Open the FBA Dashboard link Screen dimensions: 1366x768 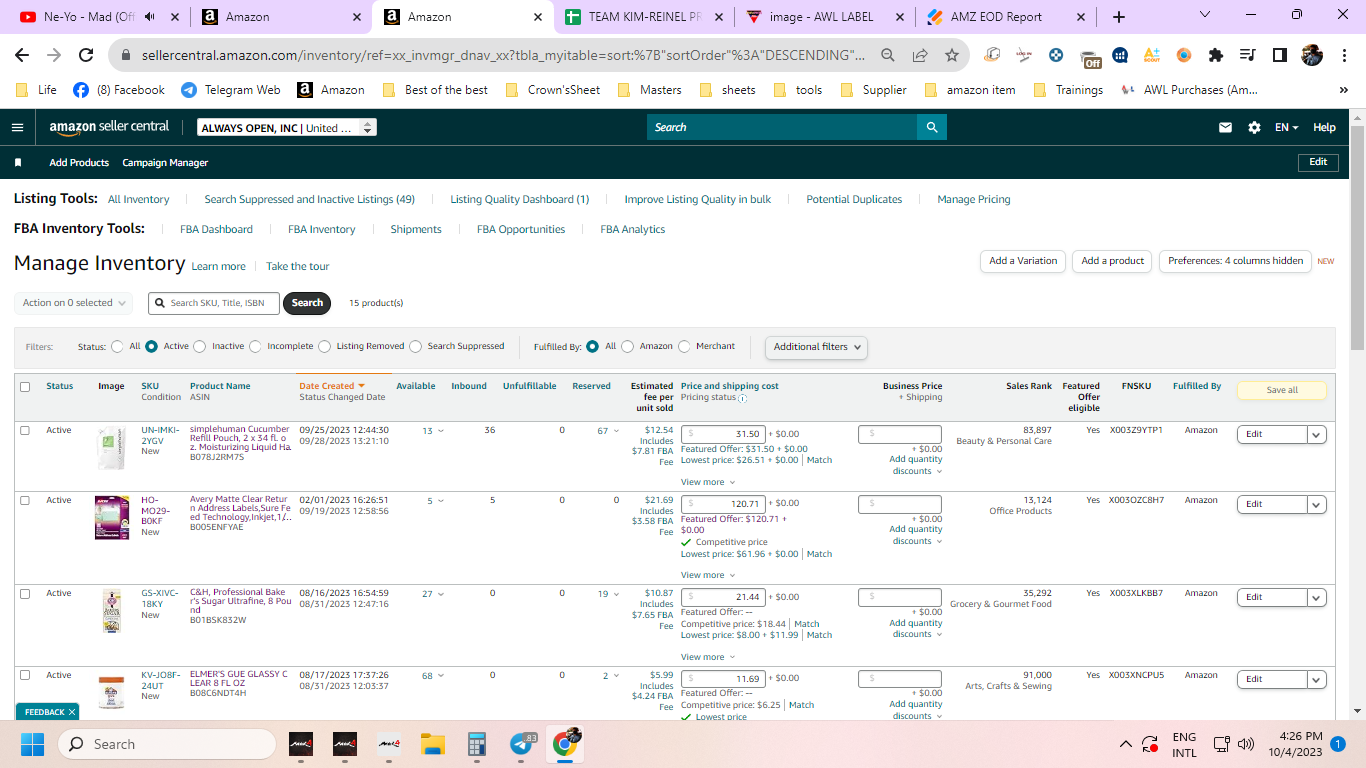click(216, 229)
